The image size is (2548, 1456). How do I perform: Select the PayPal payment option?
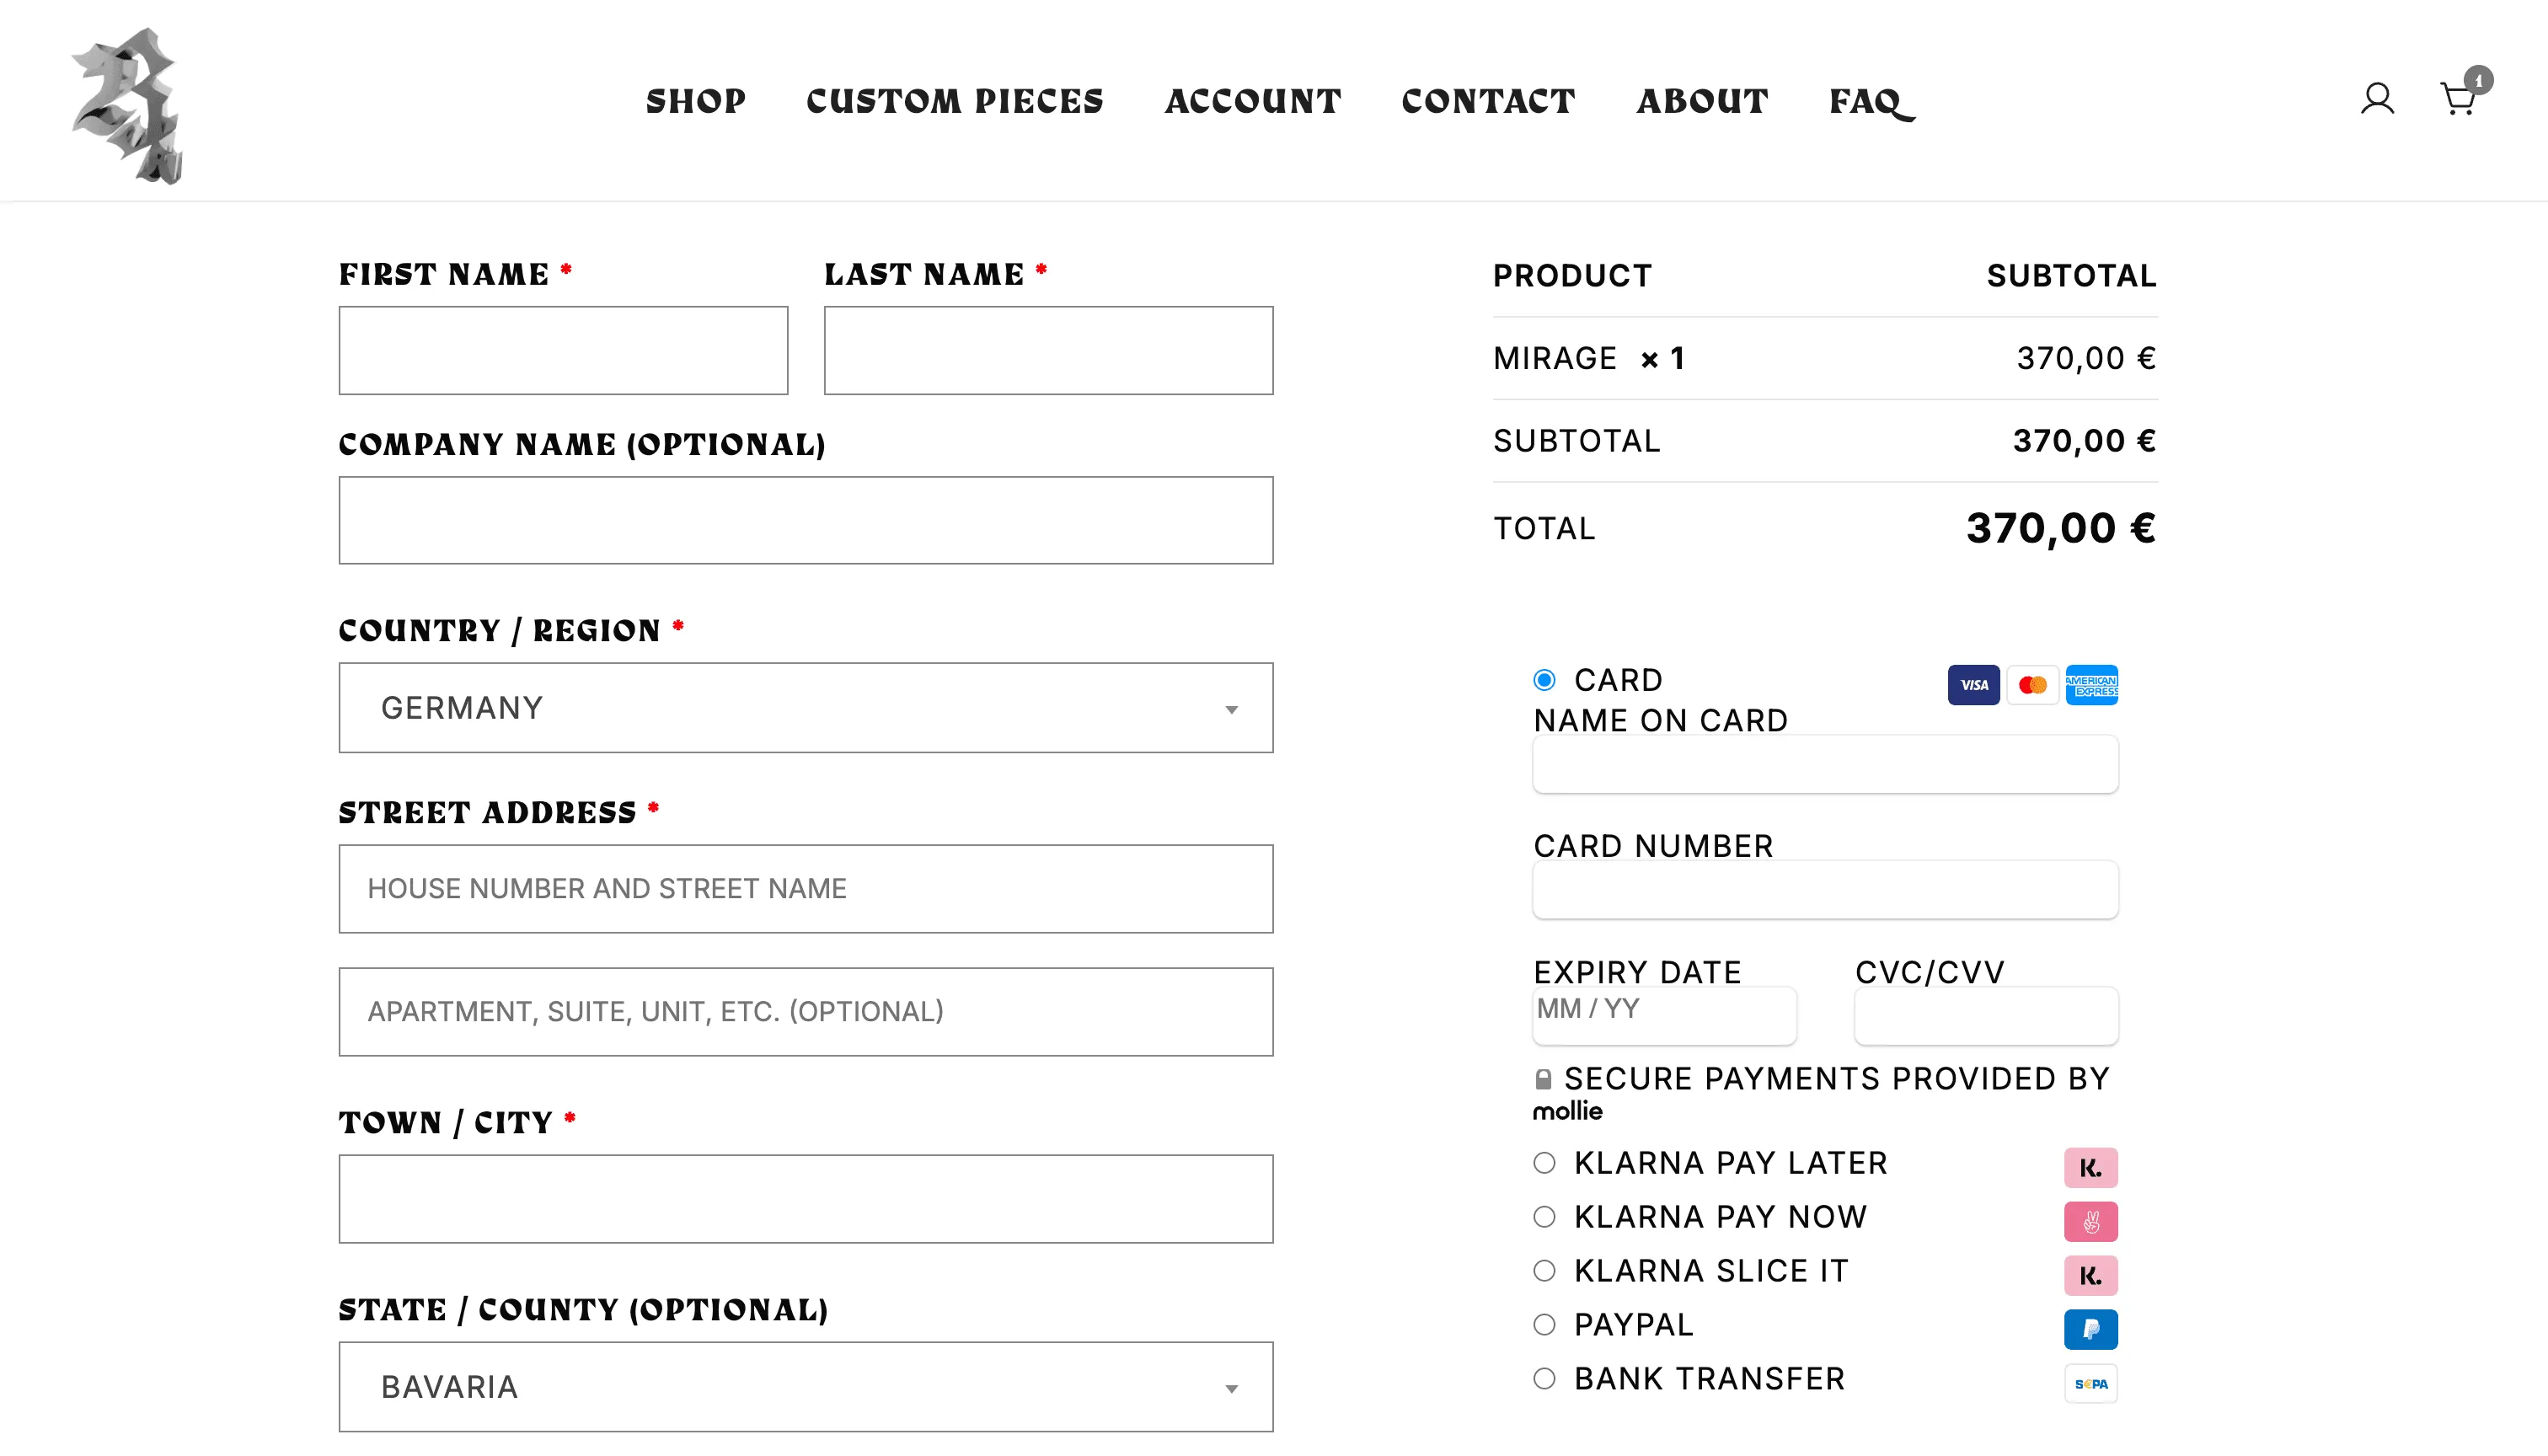(x=1544, y=1324)
